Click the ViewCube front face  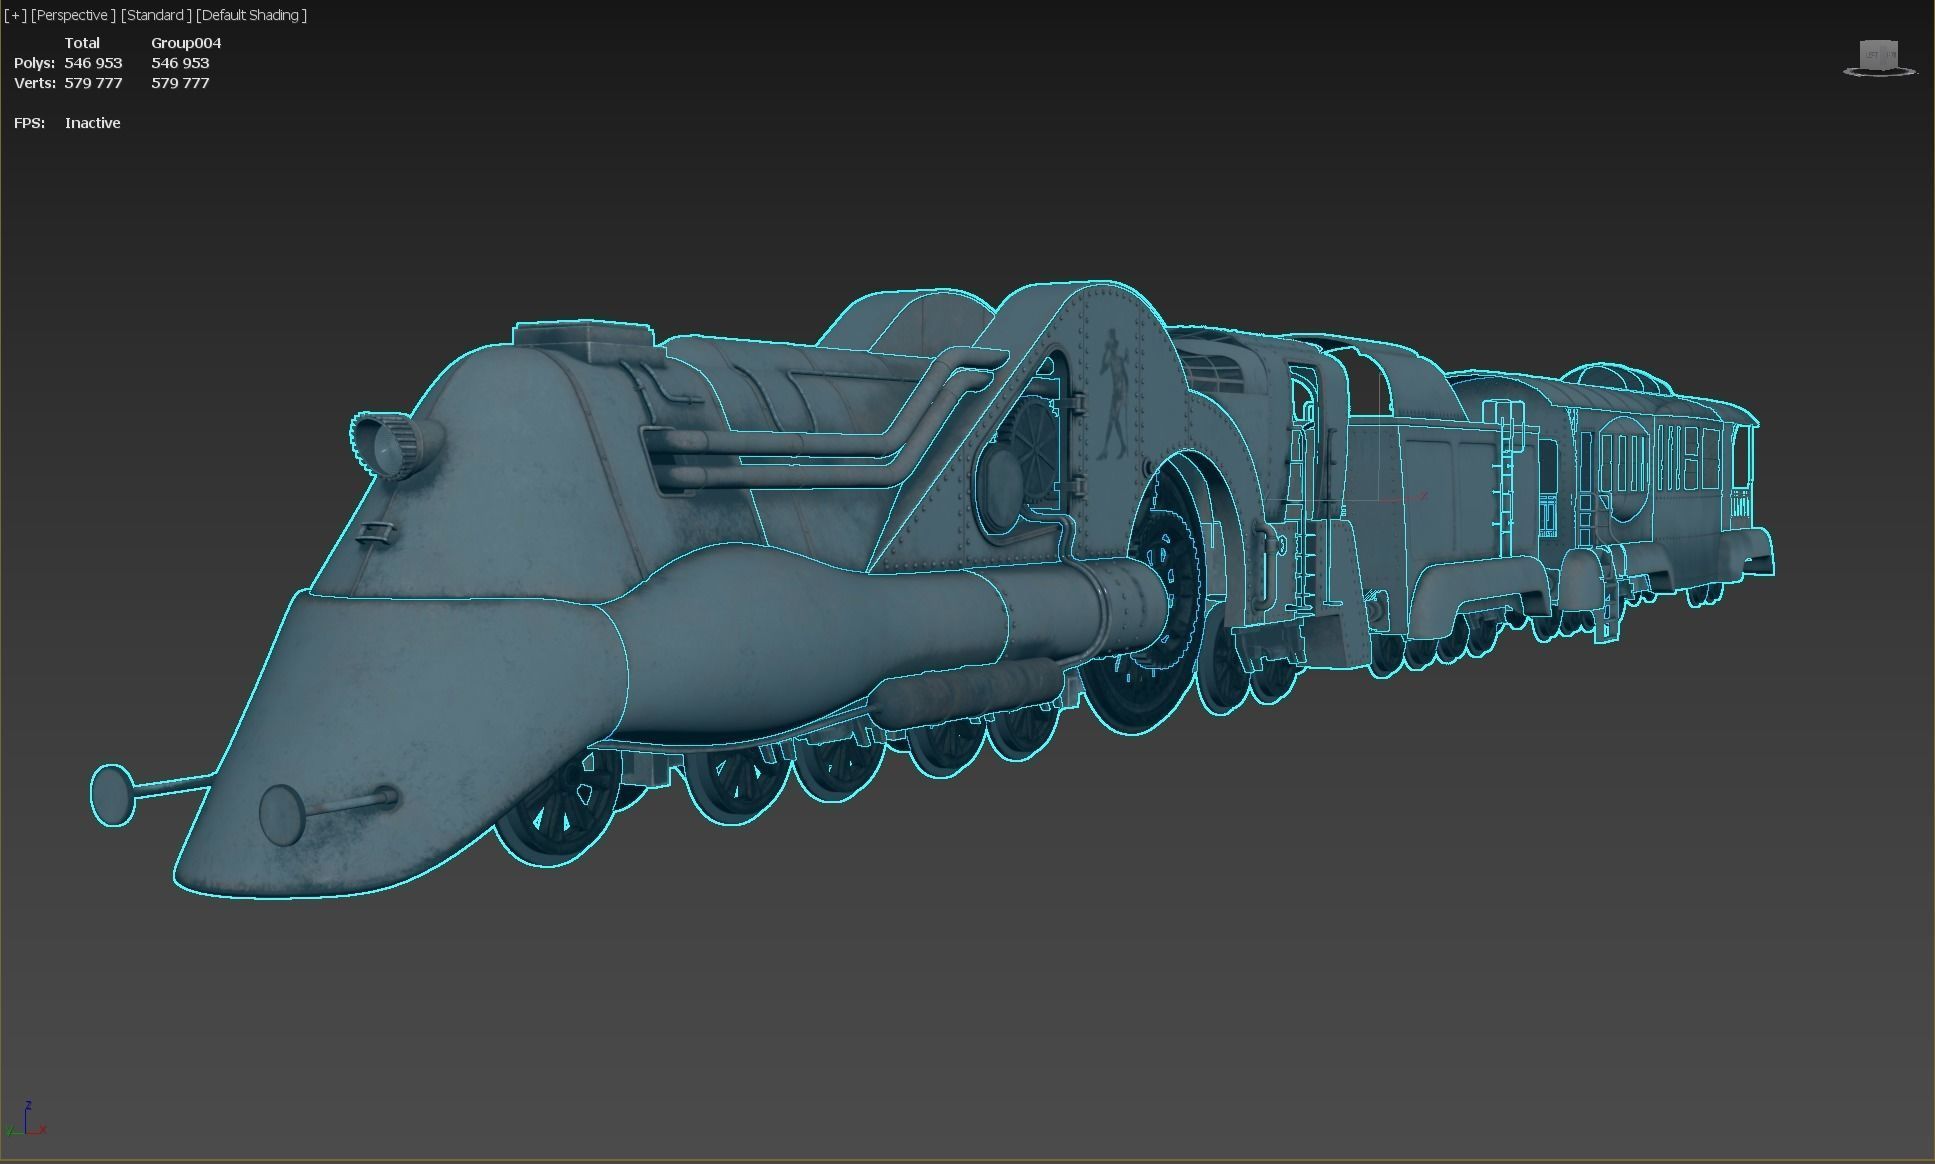(x=1891, y=55)
